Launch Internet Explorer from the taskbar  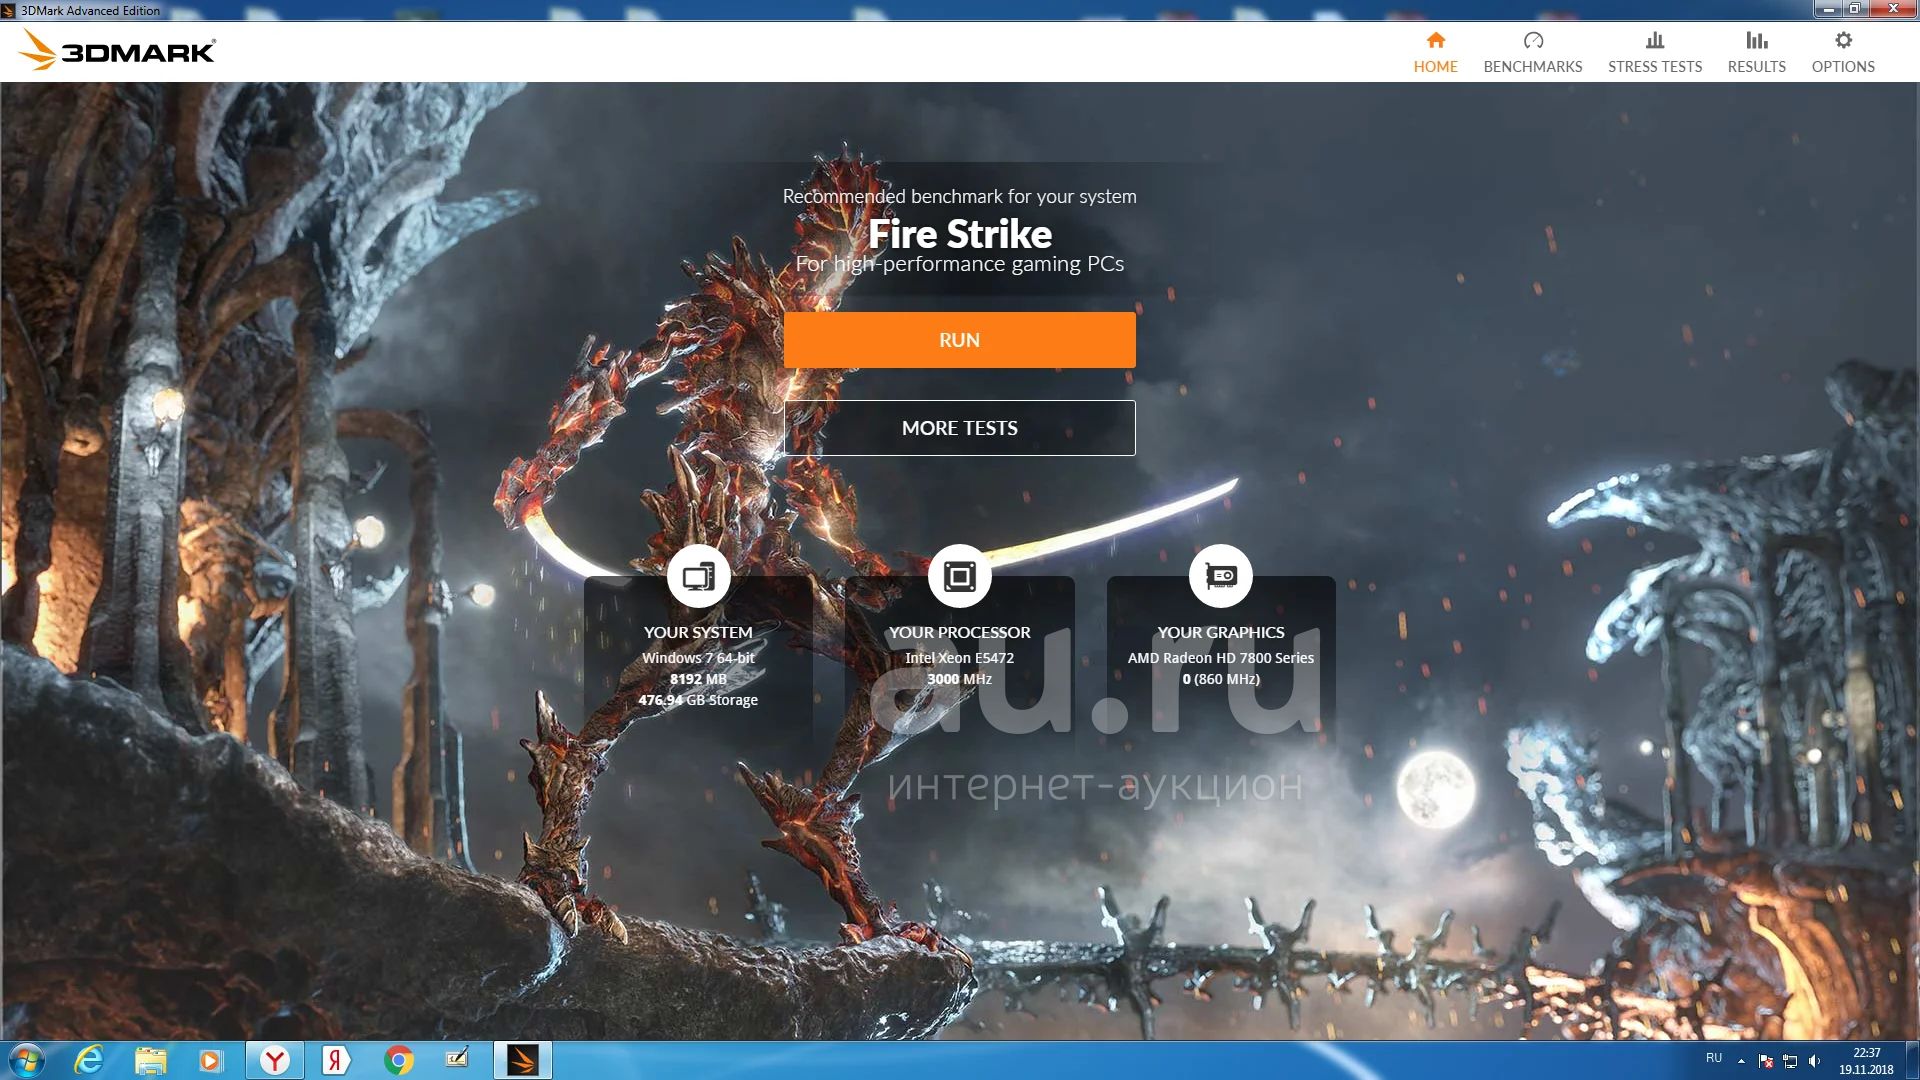pos(89,1060)
